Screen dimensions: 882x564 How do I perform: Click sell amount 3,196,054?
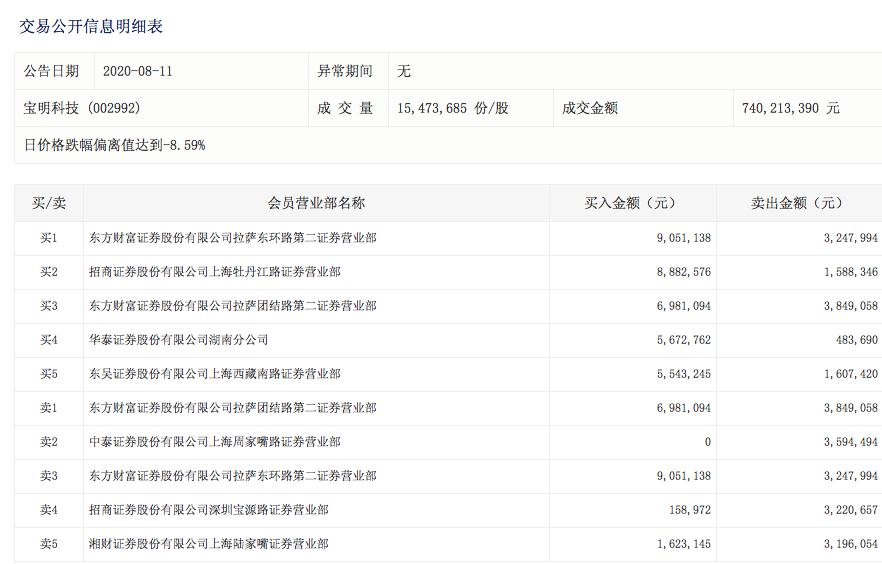(x=850, y=544)
